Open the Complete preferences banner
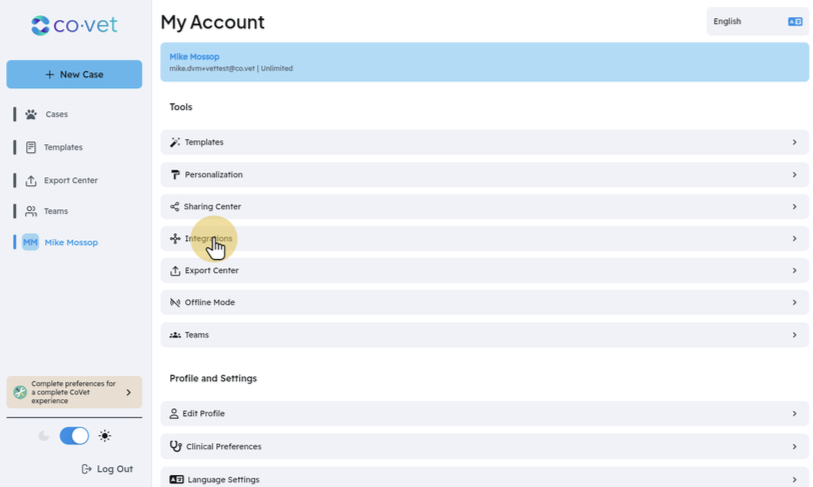Viewport: 813px width, 487px height. tap(74, 392)
